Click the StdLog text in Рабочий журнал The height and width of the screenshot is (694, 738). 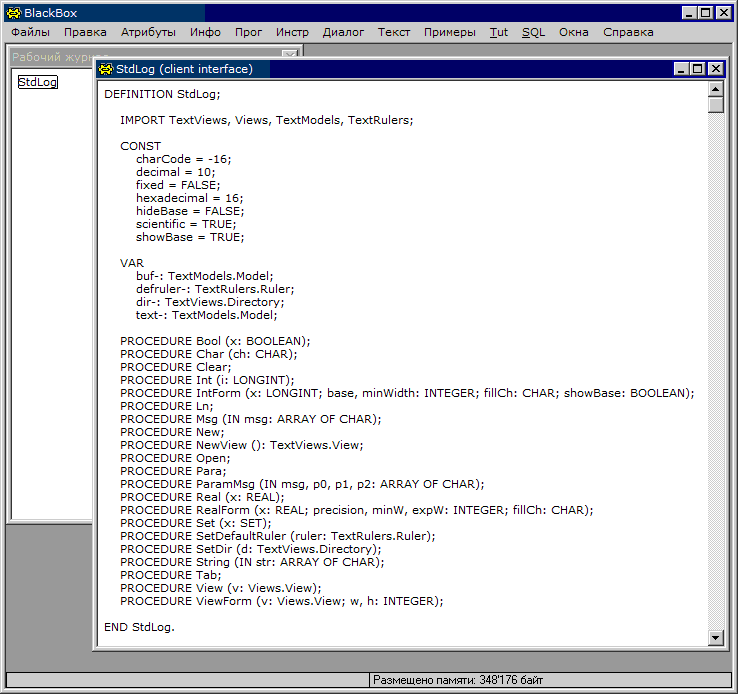pyautogui.click(x=38, y=82)
